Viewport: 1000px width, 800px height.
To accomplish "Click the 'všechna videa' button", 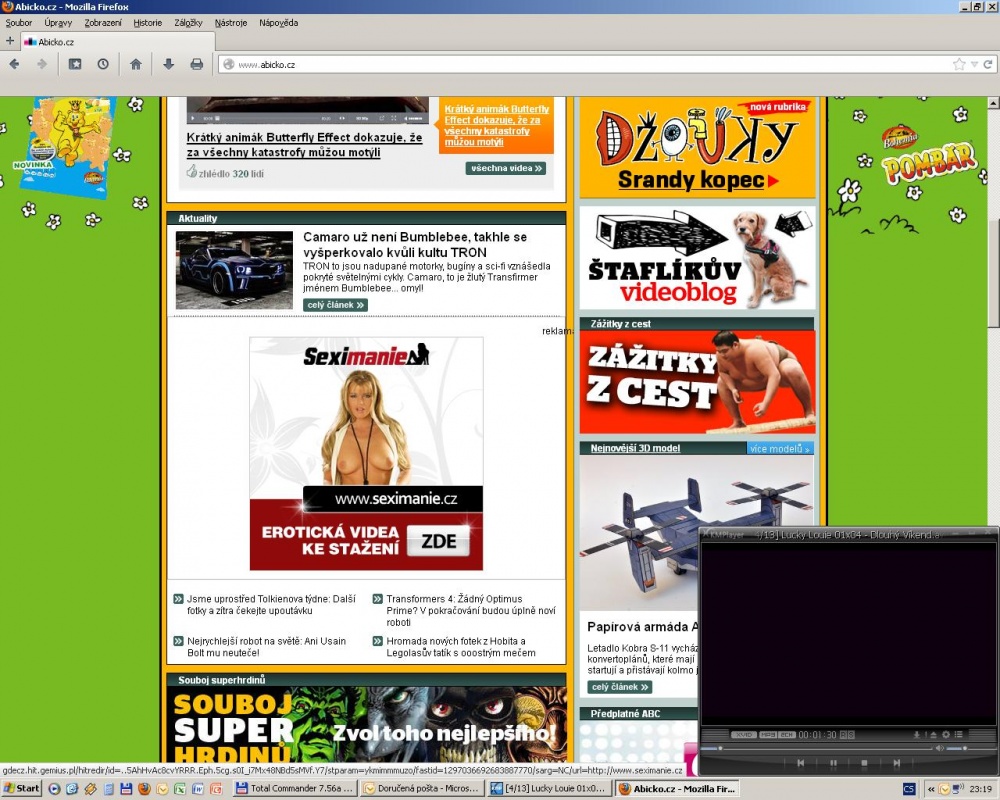I will pyautogui.click(x=506, y=168).
